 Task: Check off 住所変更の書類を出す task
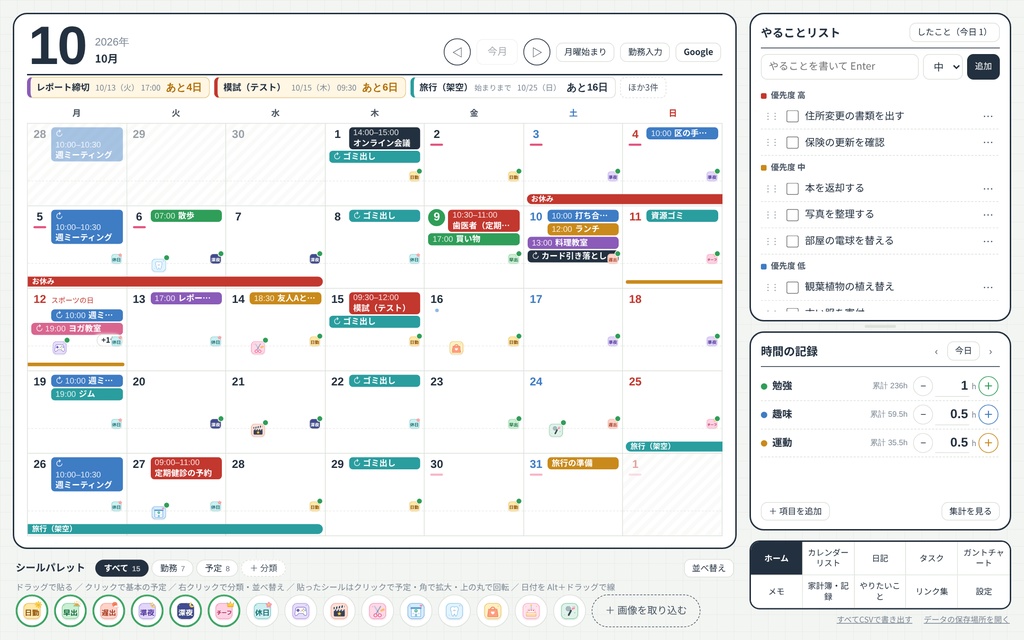[x=792, y=116]
